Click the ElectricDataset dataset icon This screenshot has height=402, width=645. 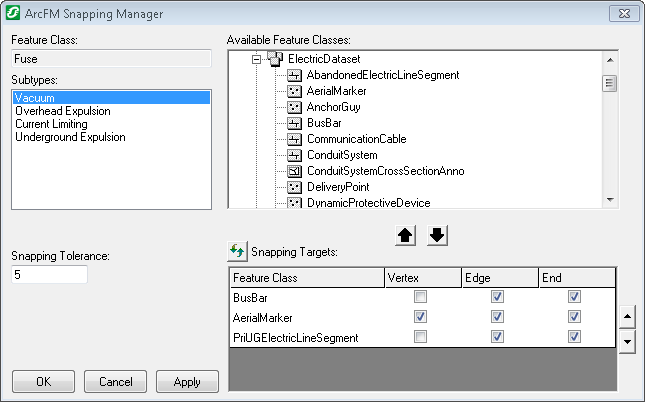(x=275, y=59)
